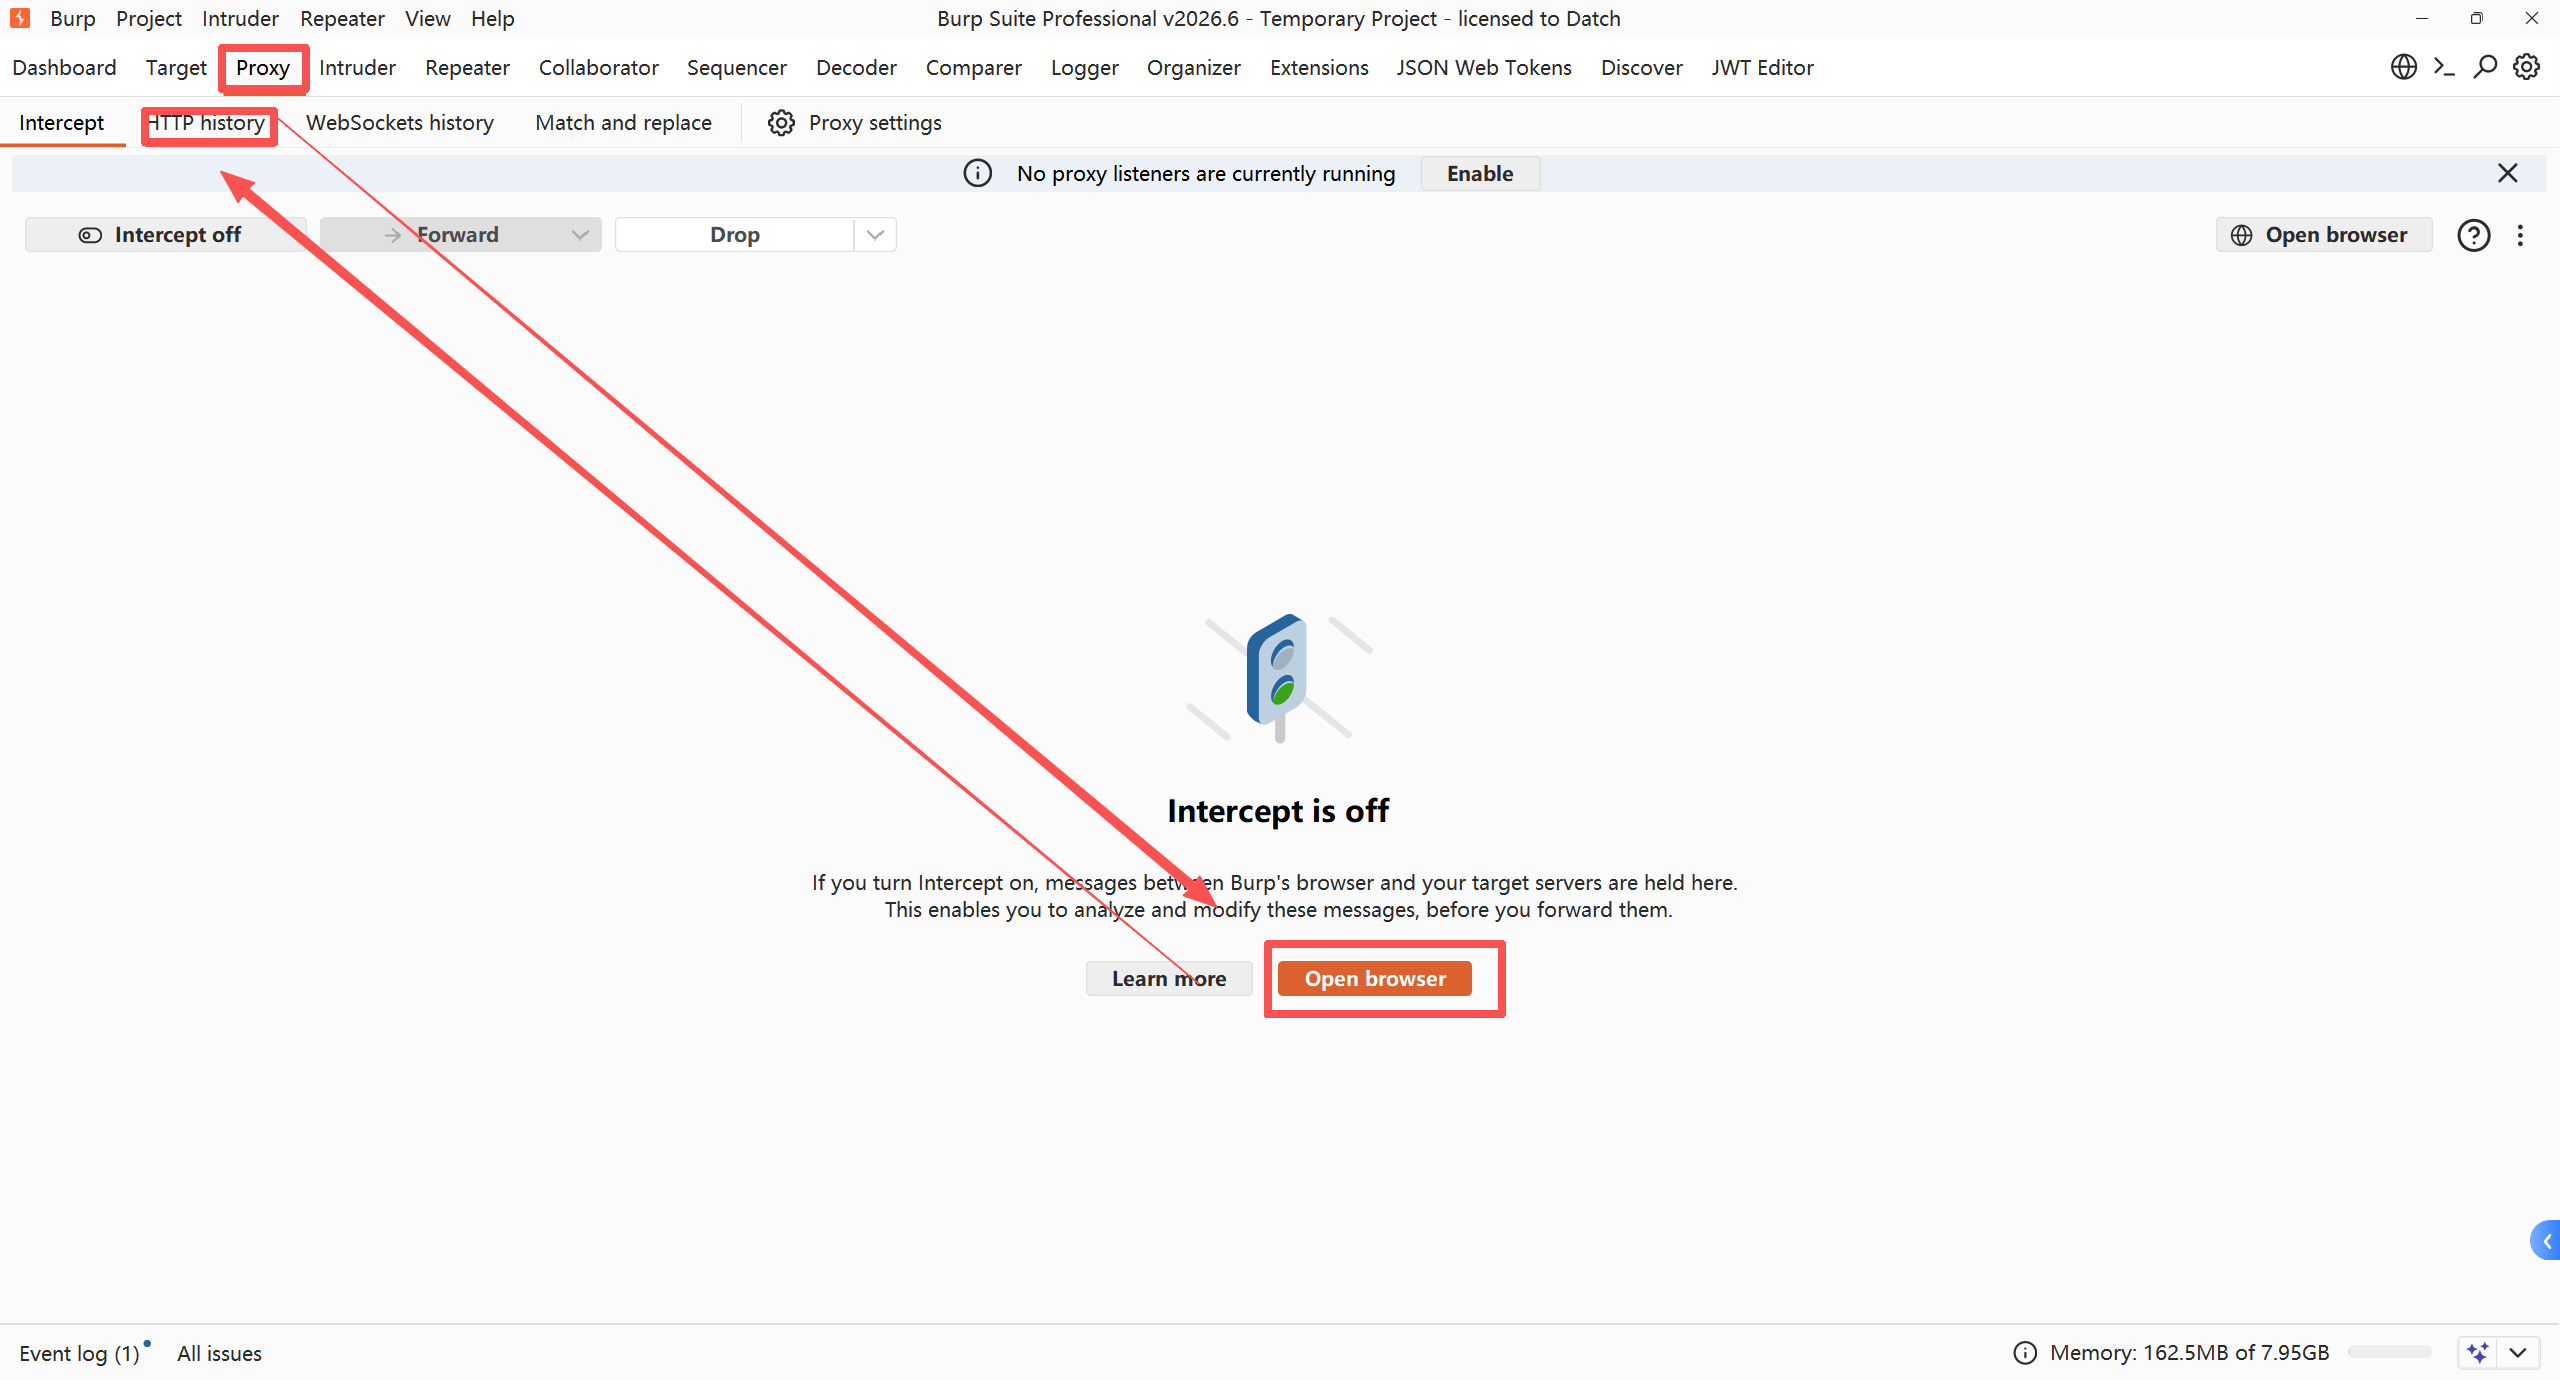Switch to the Logger tab
Image resolution: width=2560 pixels, height=1380 pixels.
[x=1084, y=67]
